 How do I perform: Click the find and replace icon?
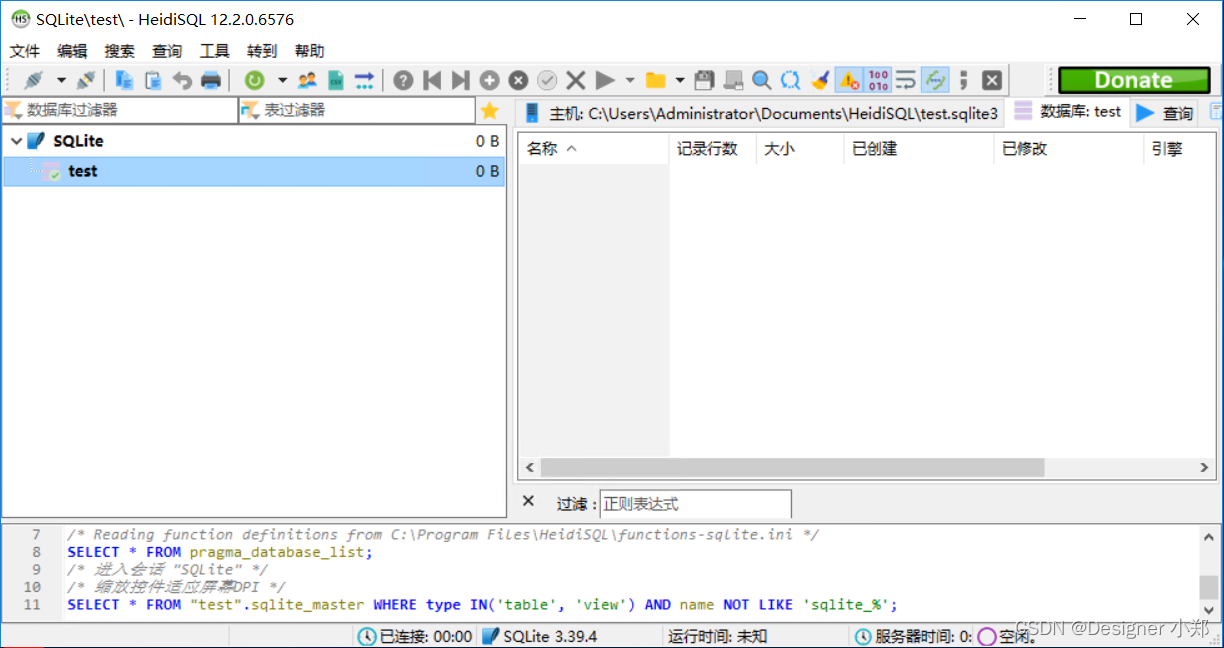[791, 80]
